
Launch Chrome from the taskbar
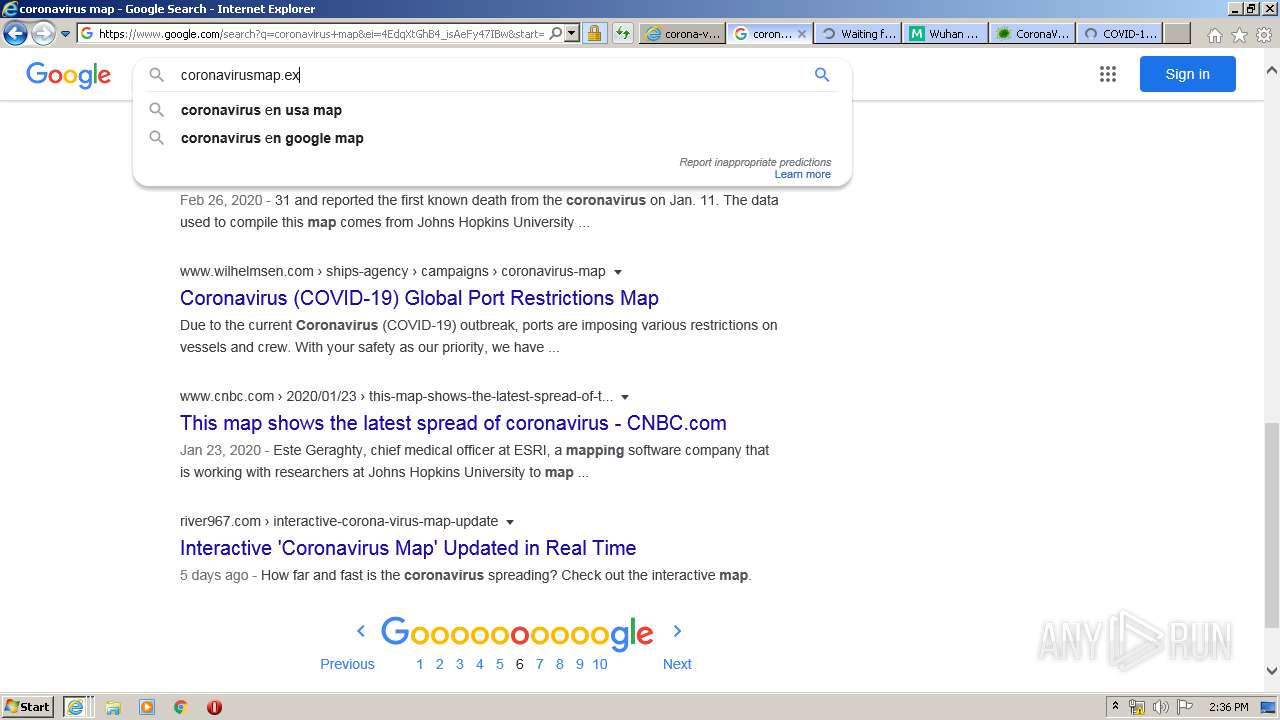point(181,707)
